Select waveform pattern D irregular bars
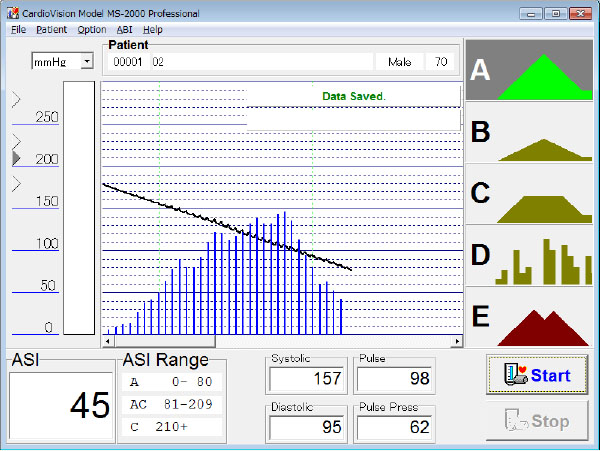The image size is (600, 451). 529,256
